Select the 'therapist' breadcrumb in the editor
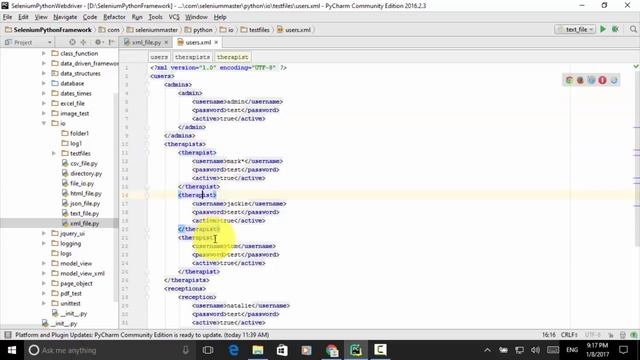The width and height of the screenshot is (640, 360). [x=232, y=57]
